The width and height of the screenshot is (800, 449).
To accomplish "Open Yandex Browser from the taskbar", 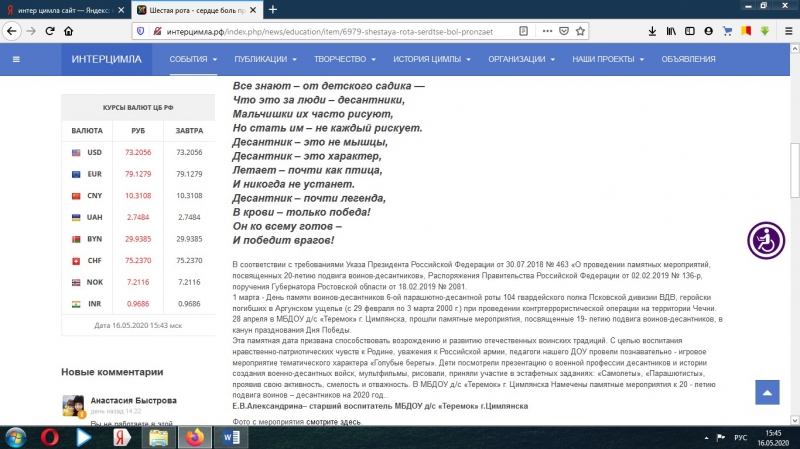I will click(x=121, y=438).
